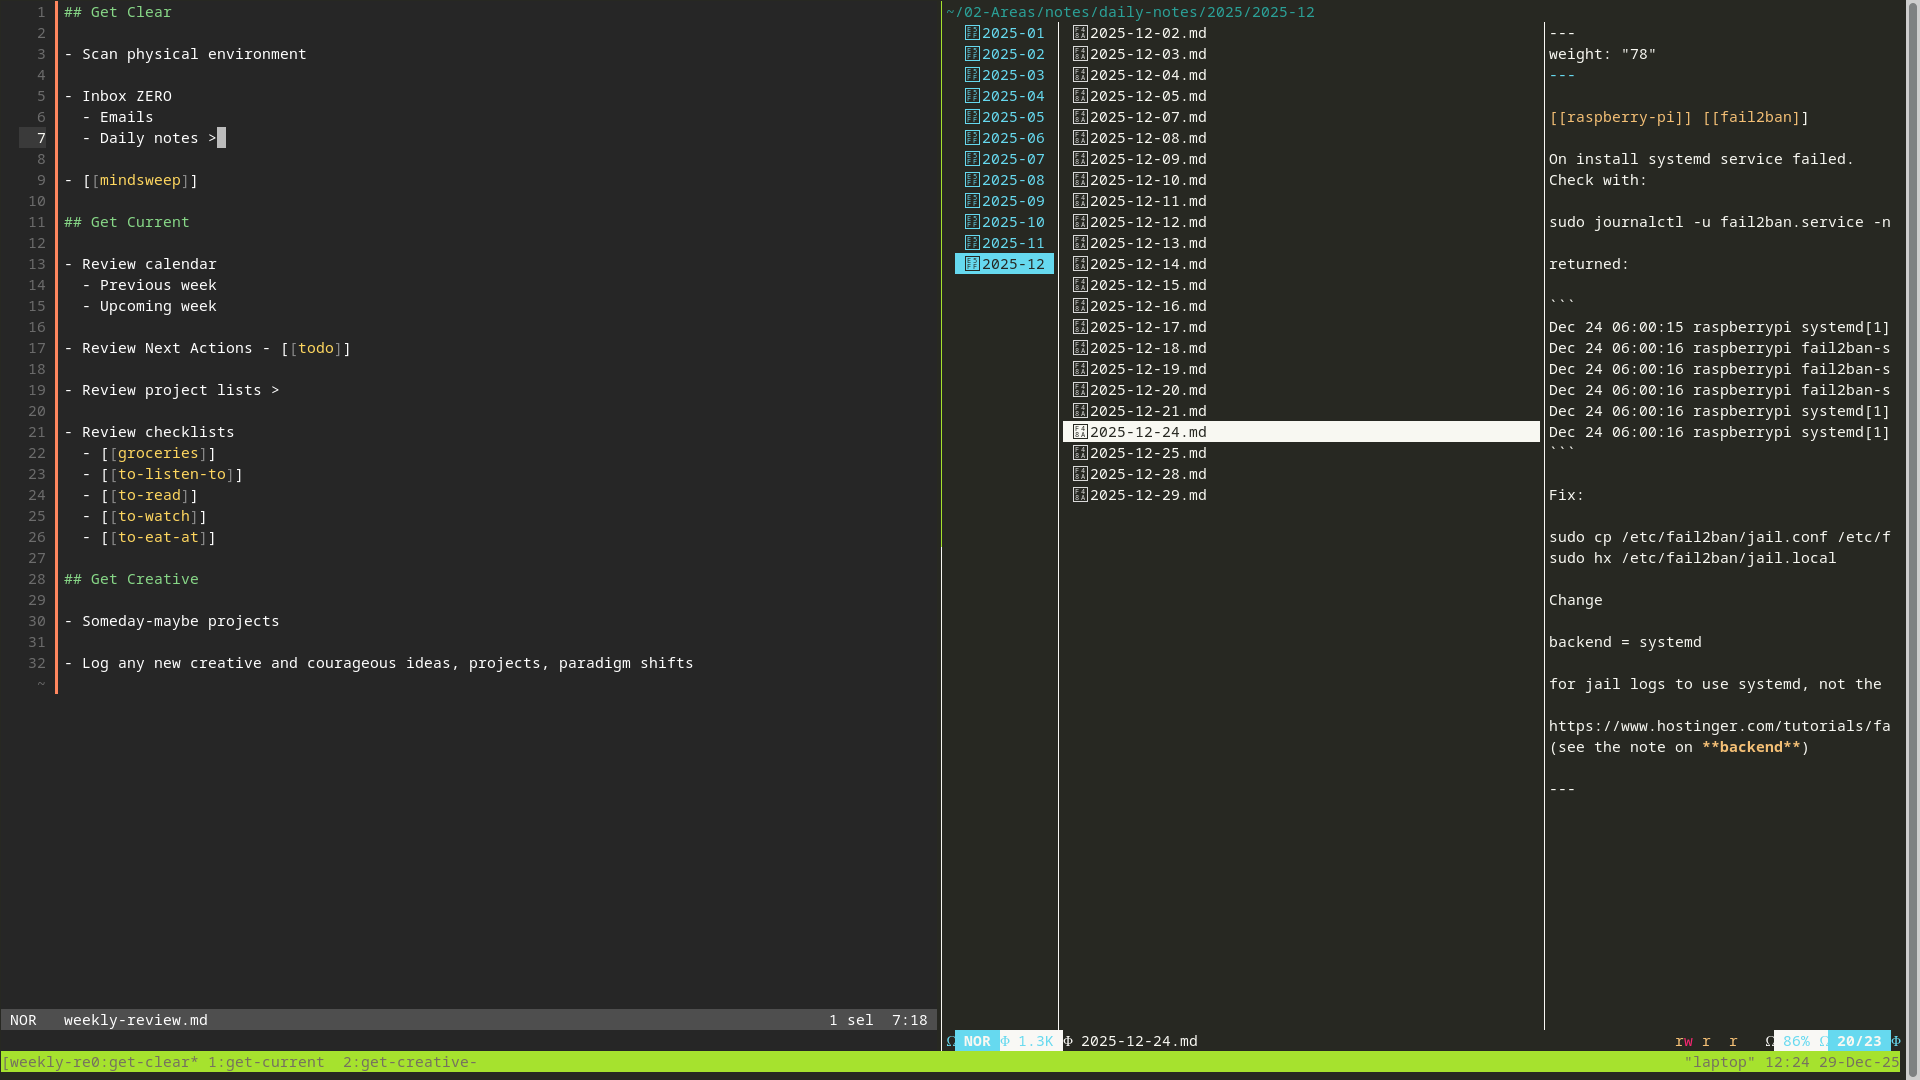Screen dimensions: 1920x1080
Task: Click the 86% progress indicator in status bar
Action: [x=1796, y=1041]
